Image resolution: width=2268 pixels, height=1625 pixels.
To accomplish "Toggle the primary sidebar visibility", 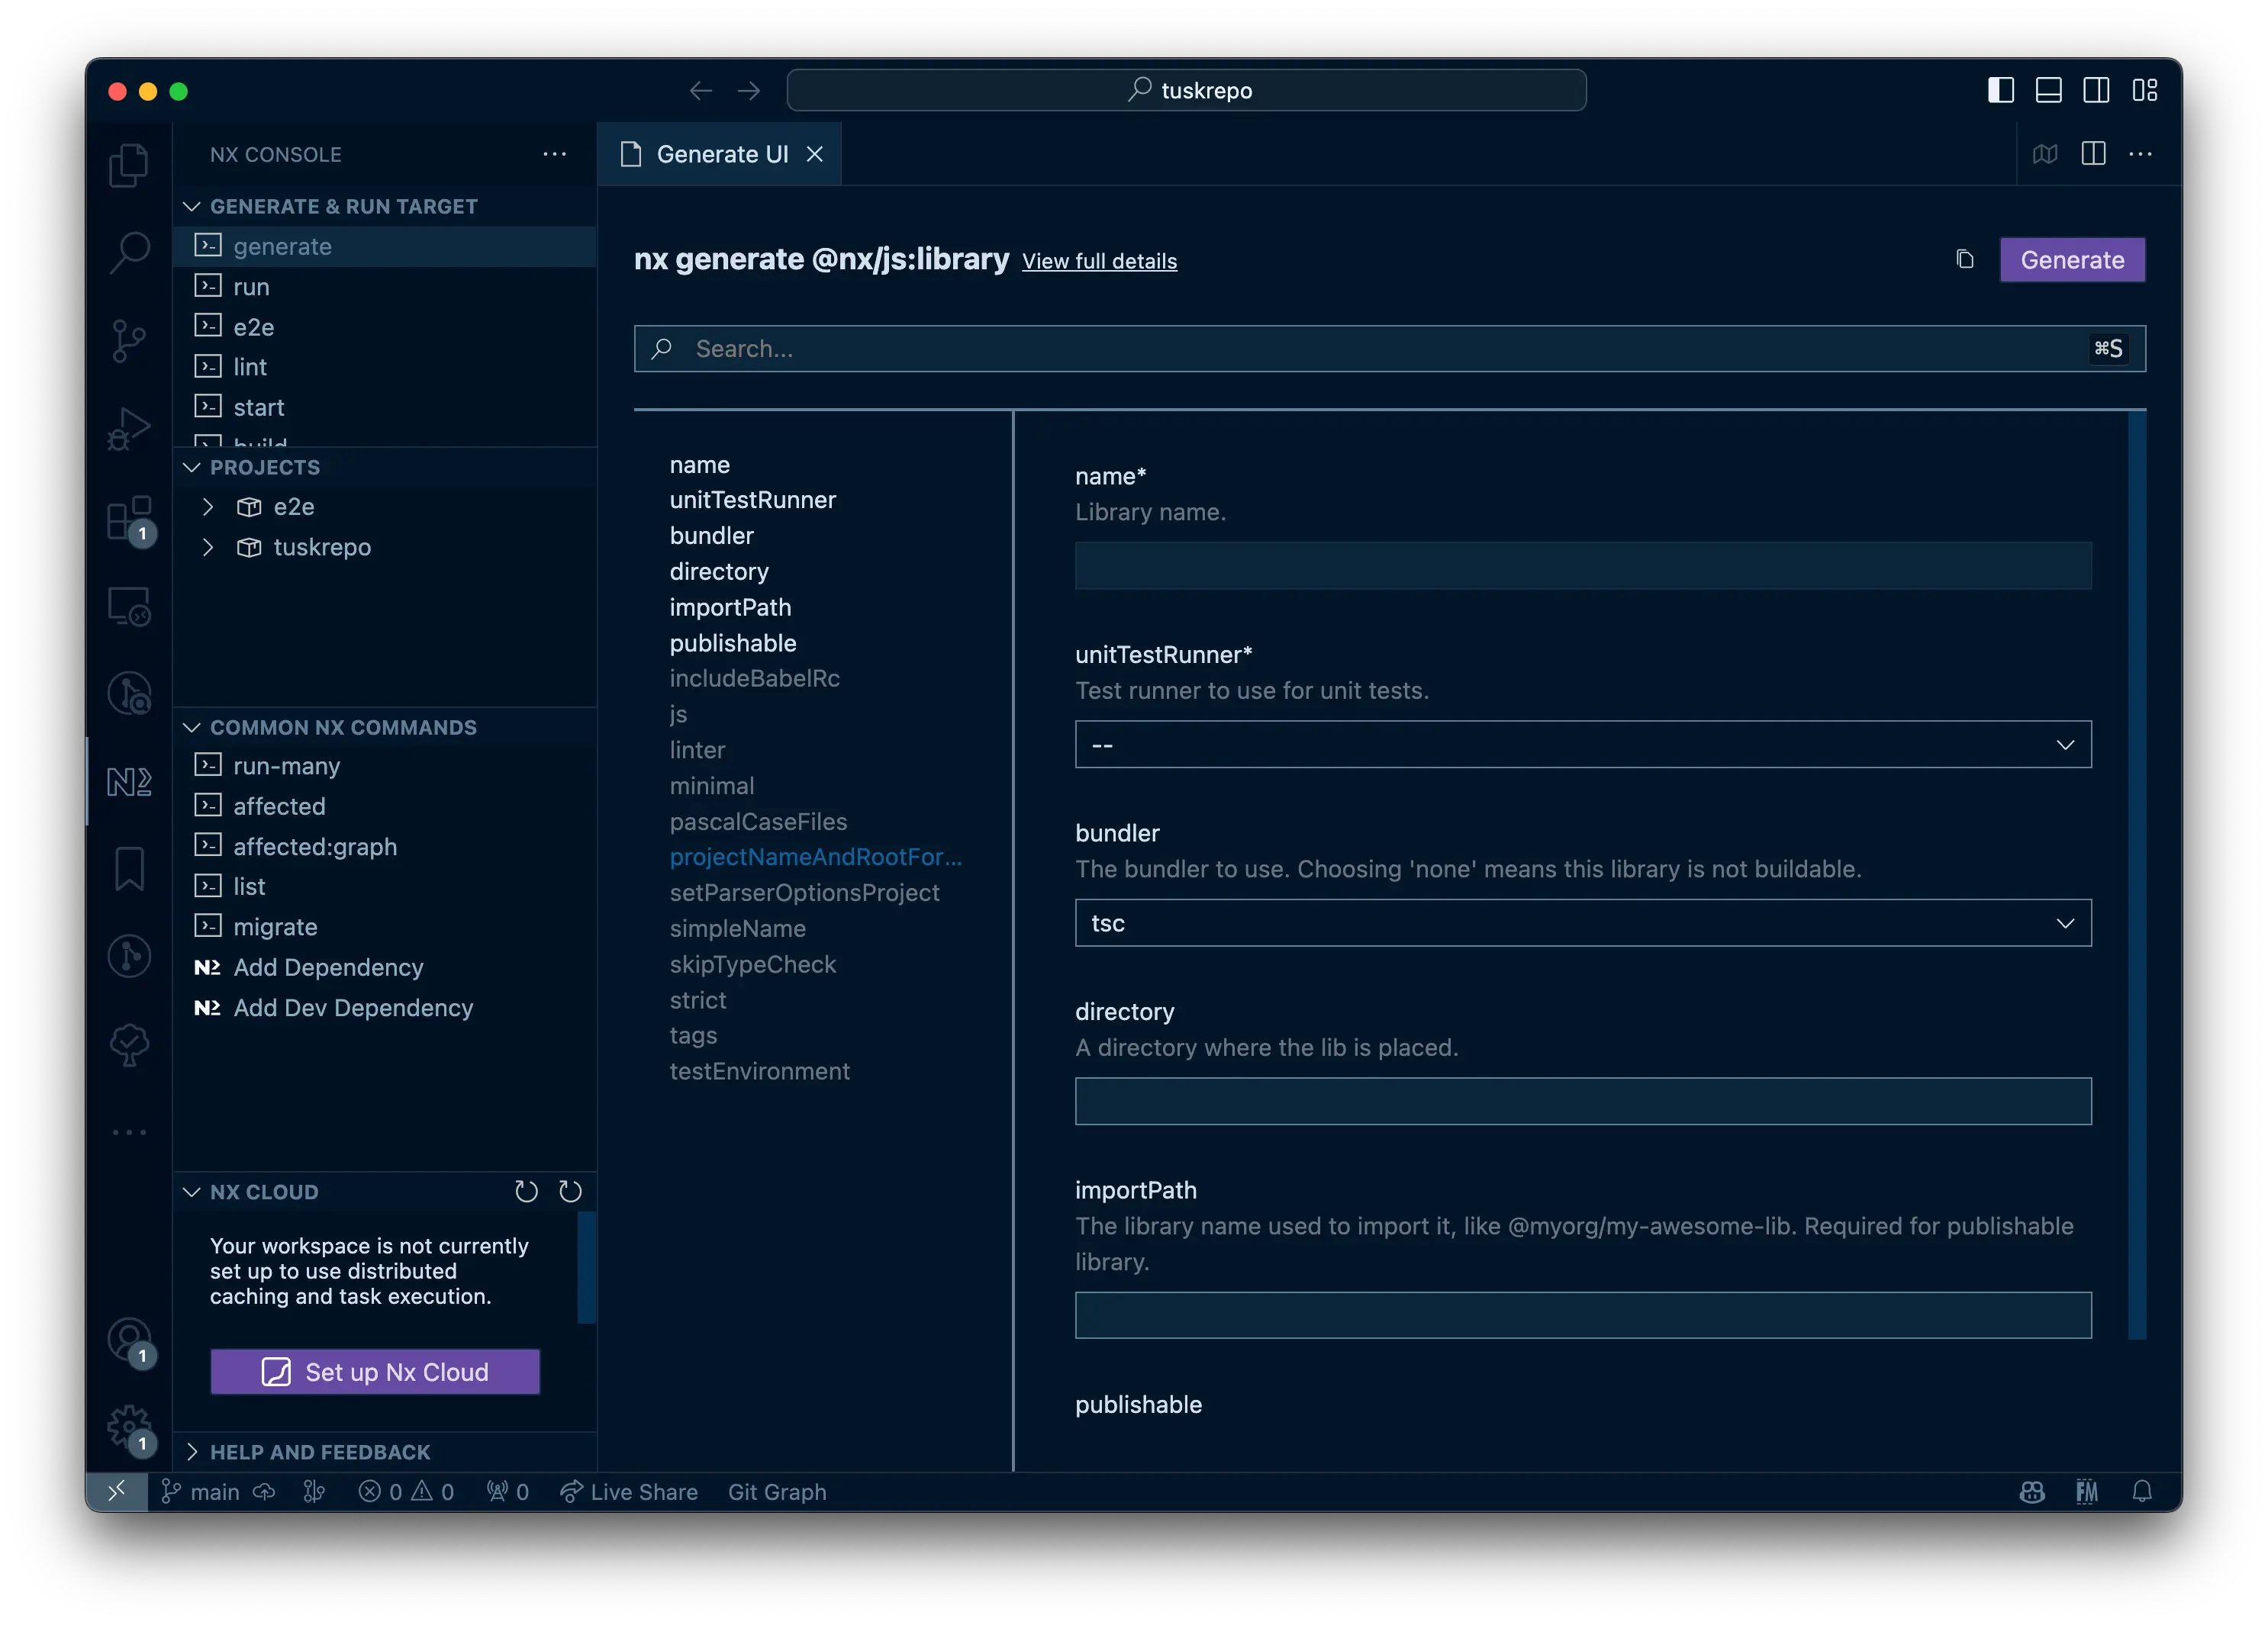I will tap(1999, 90).
